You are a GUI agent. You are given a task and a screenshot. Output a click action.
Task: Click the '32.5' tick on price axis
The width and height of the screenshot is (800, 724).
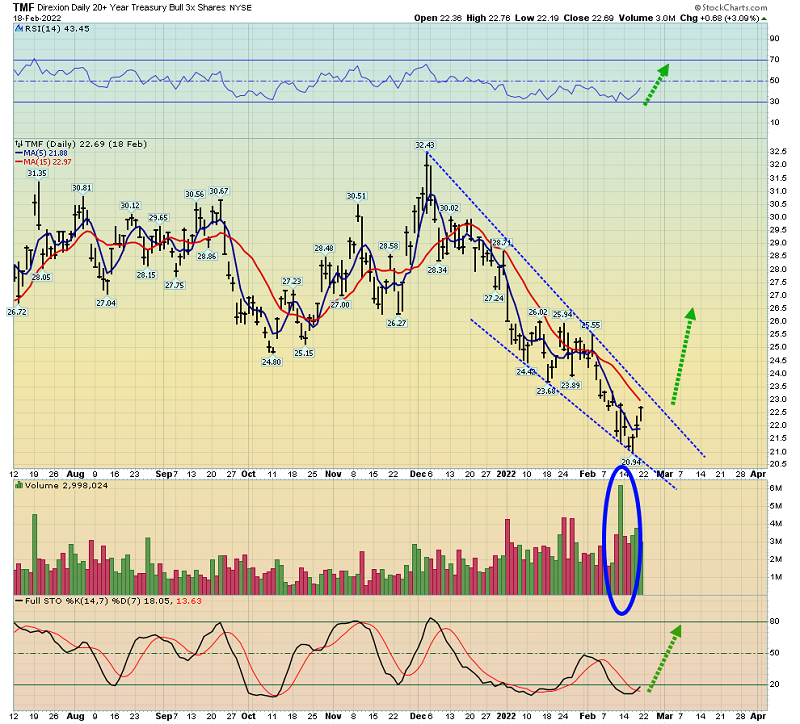(x=778, y=152)
